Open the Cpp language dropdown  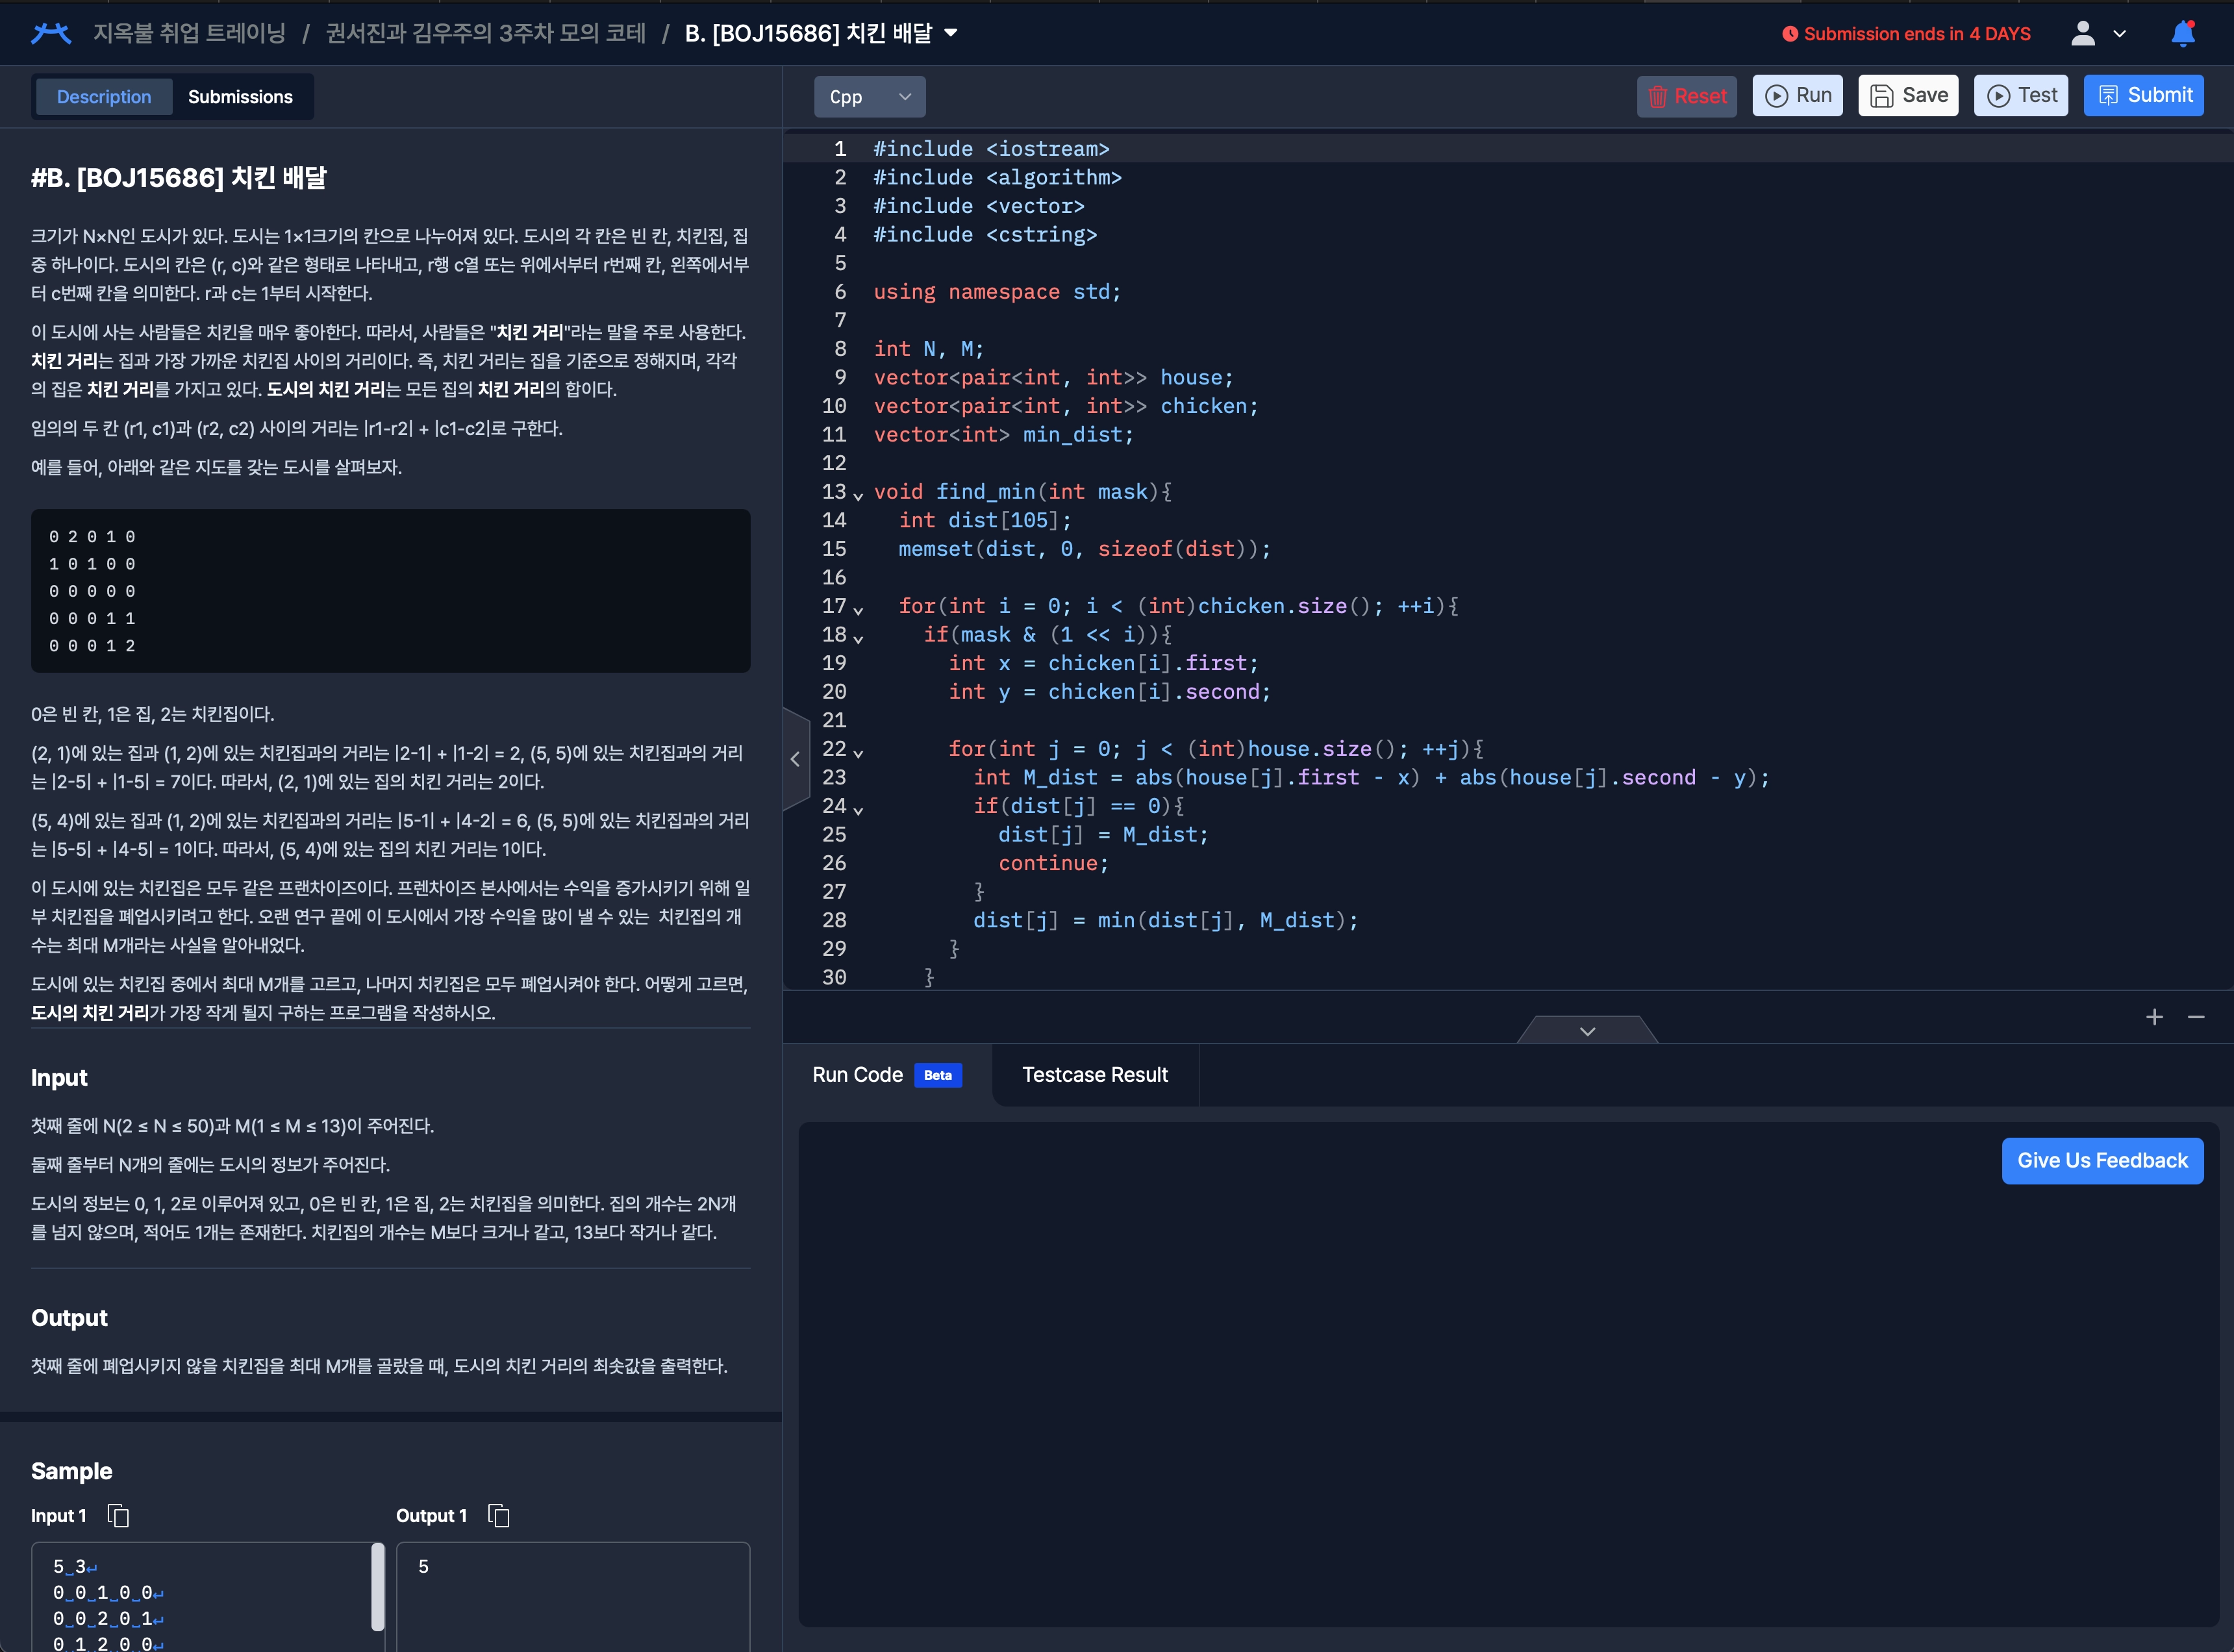pyautogui.click(x=870, y=97)
